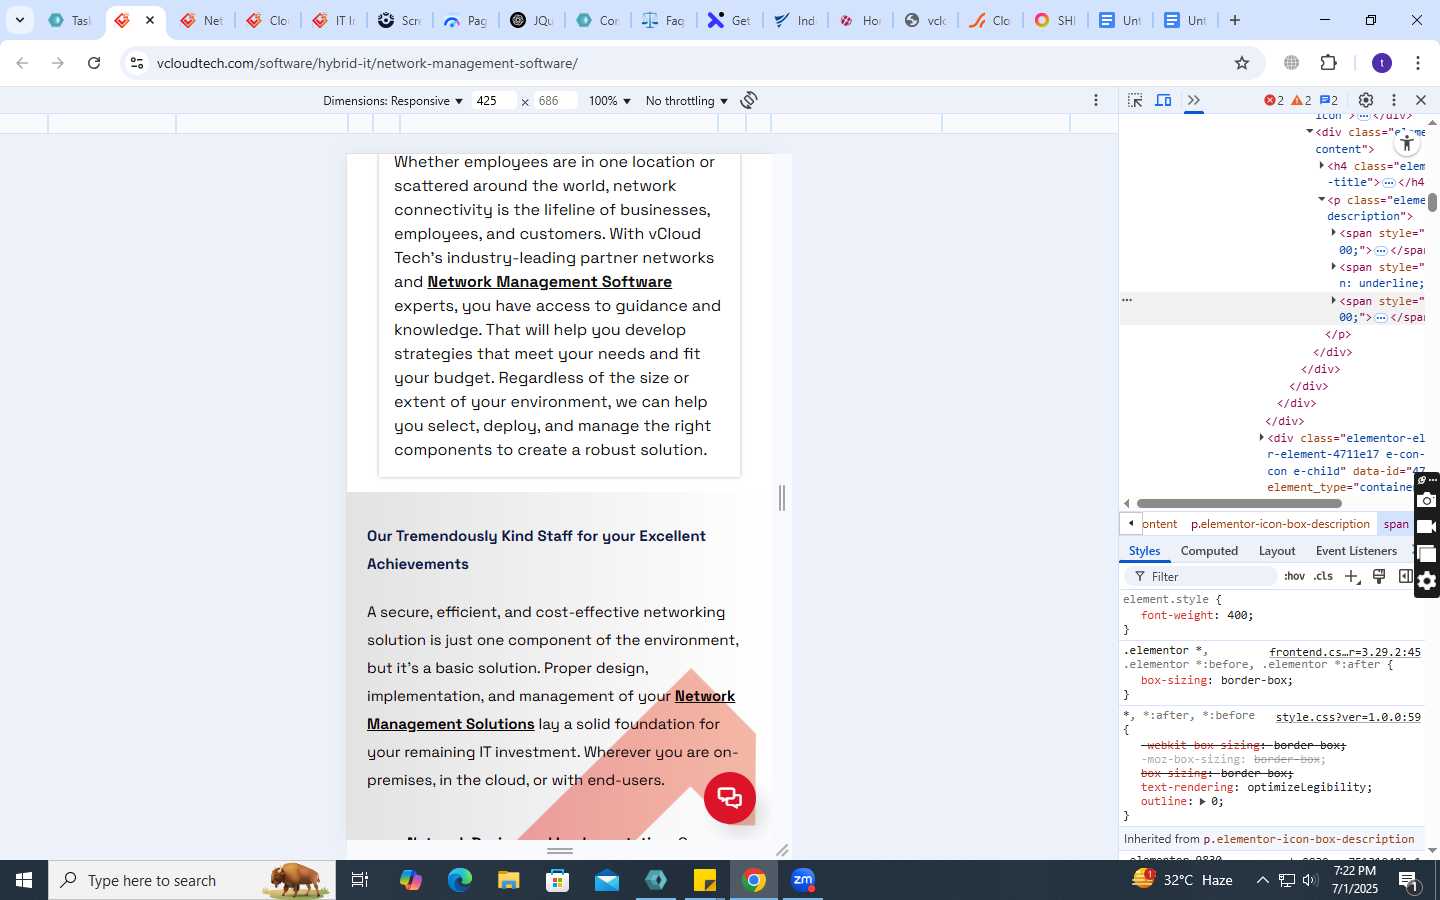Click the Network Management Software link
The height and width of the screenshot is (900, 1440).
click(549, 282)
